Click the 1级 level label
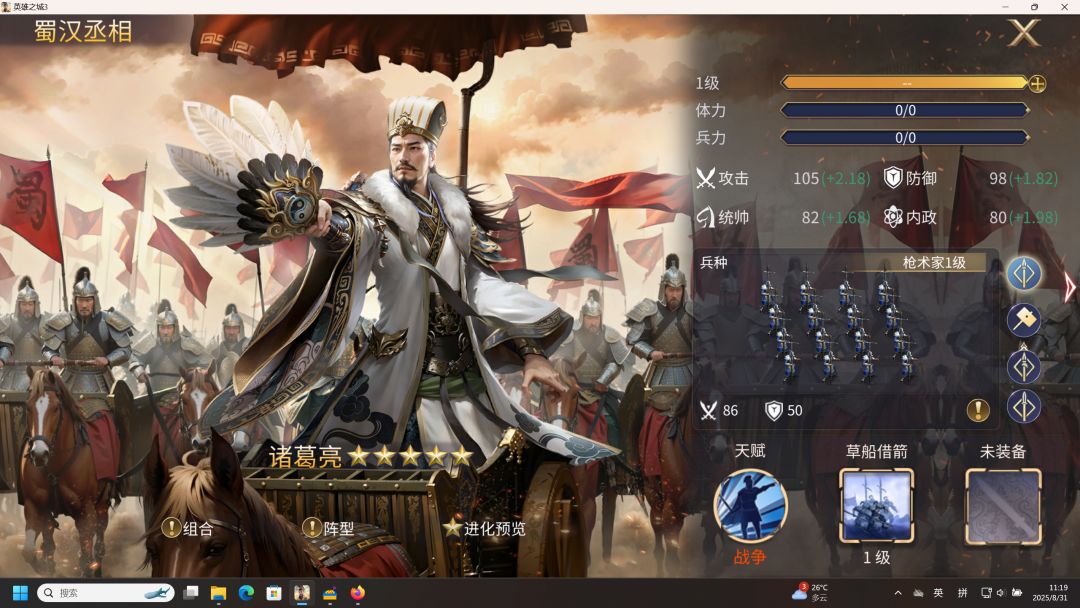Viewport: 1080px width, 608px height. [x=707, y=83]
